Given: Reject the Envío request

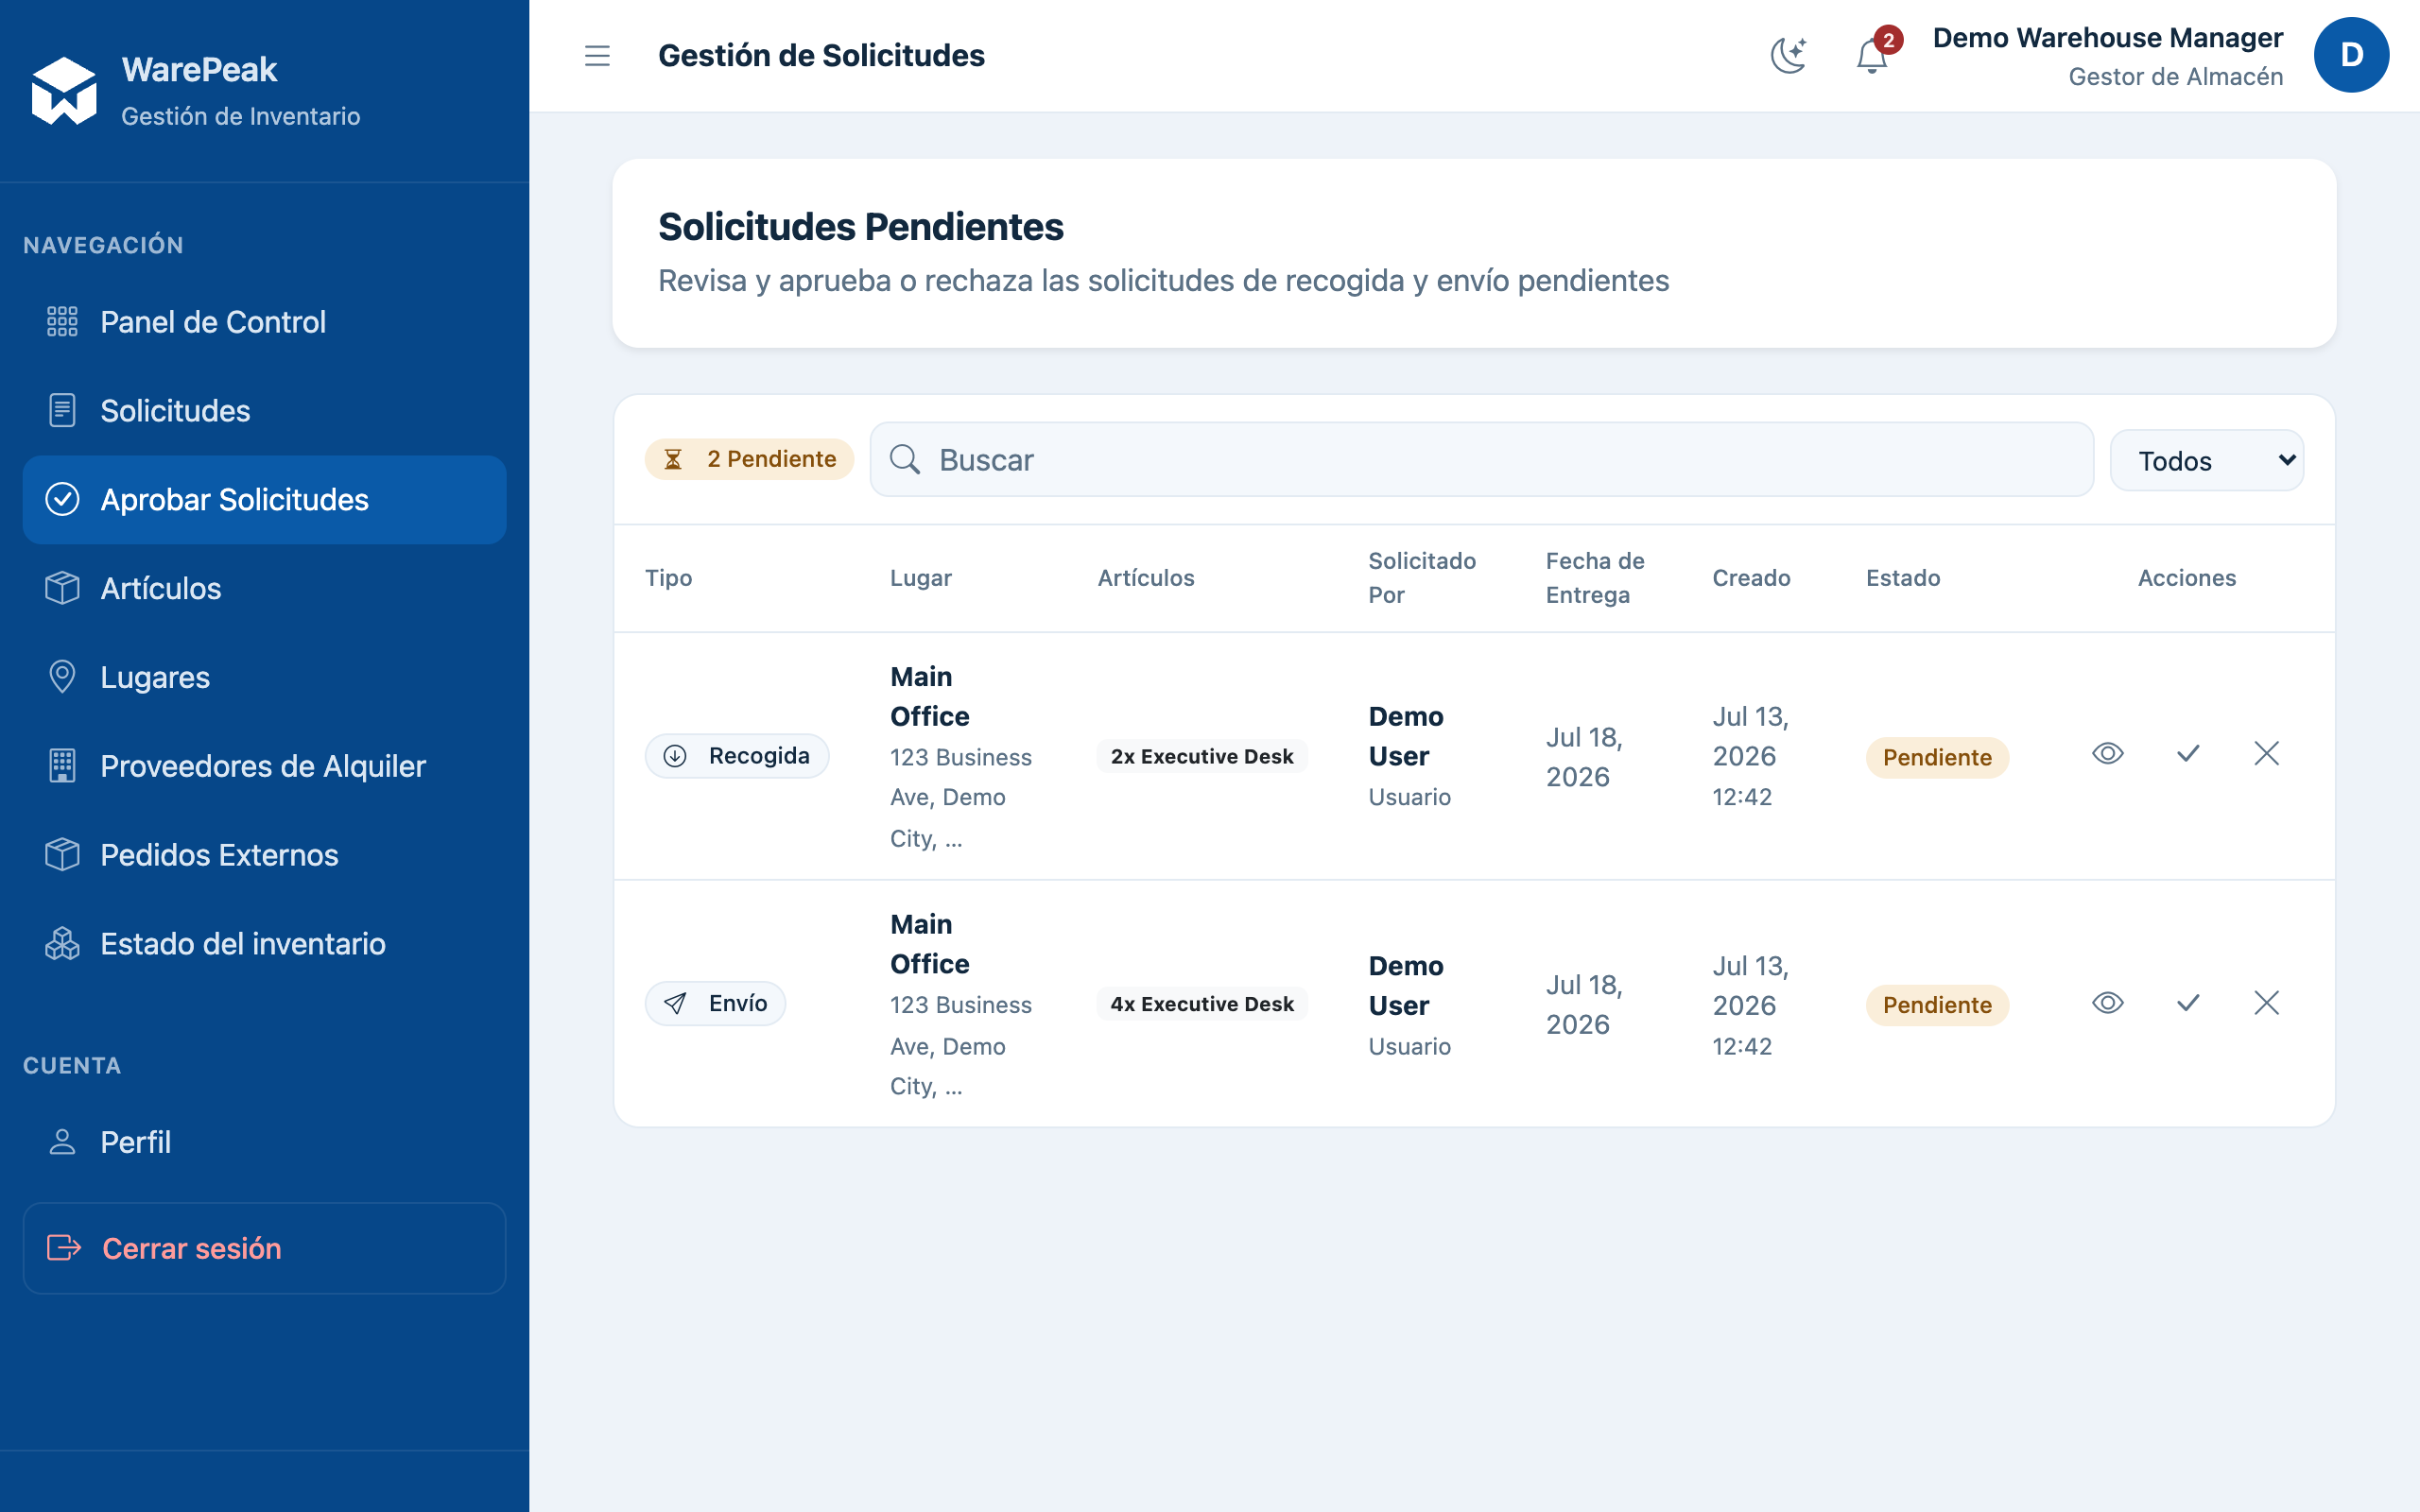Looking at the screenshot, I should point(2266,1003).
